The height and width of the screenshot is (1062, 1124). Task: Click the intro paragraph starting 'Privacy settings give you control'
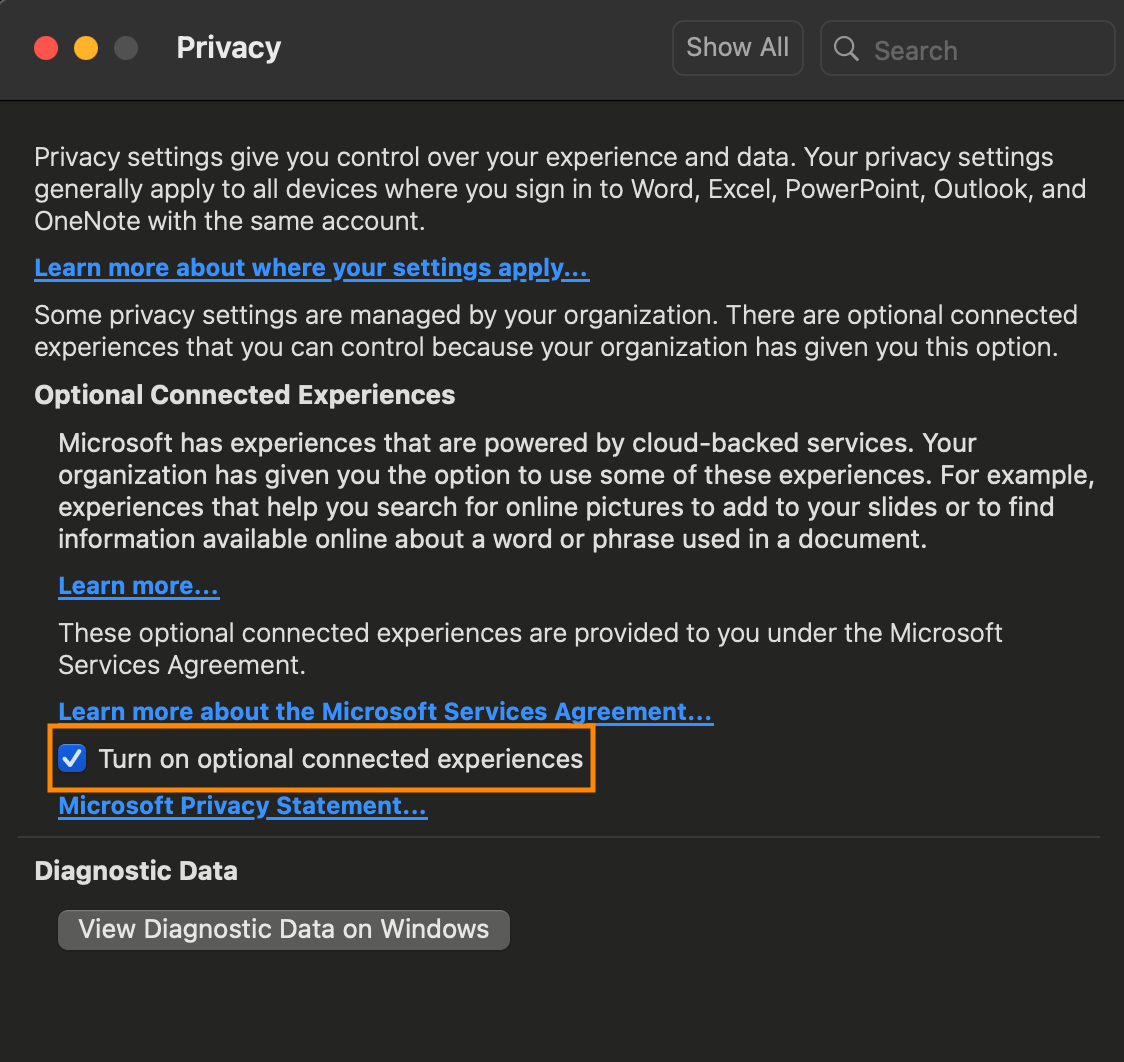coord(559,189)
